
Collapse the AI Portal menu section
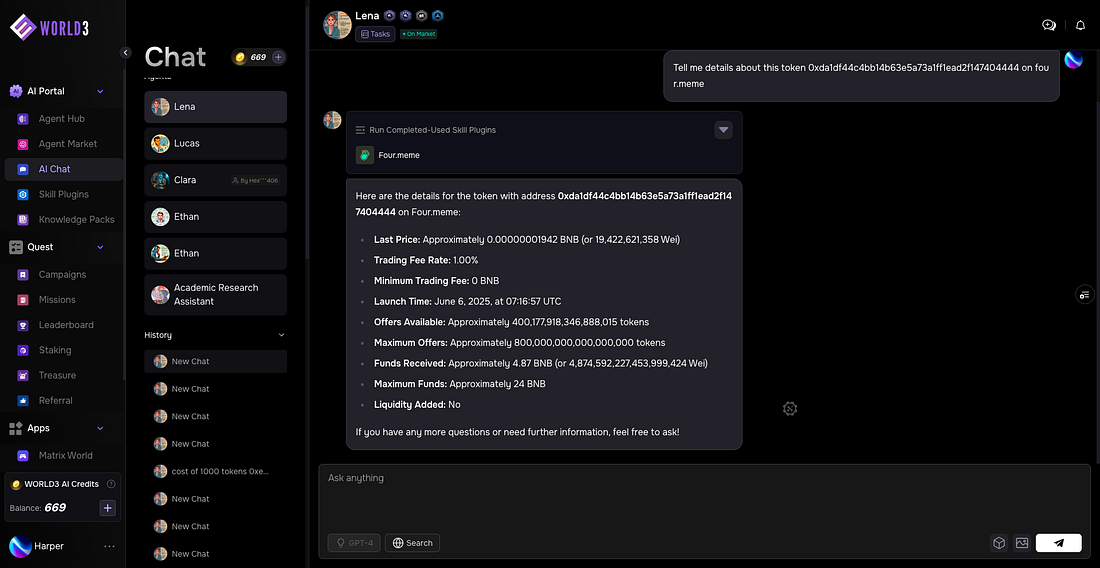[x=100, y=91]
